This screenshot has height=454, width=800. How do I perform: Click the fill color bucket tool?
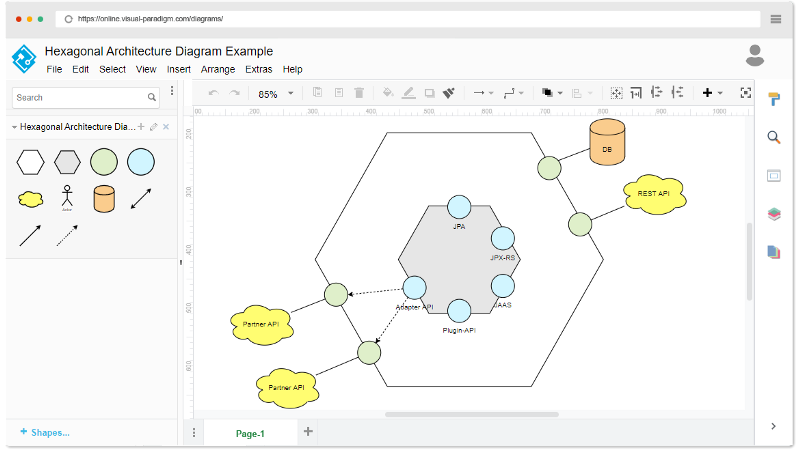coord(388,93)
